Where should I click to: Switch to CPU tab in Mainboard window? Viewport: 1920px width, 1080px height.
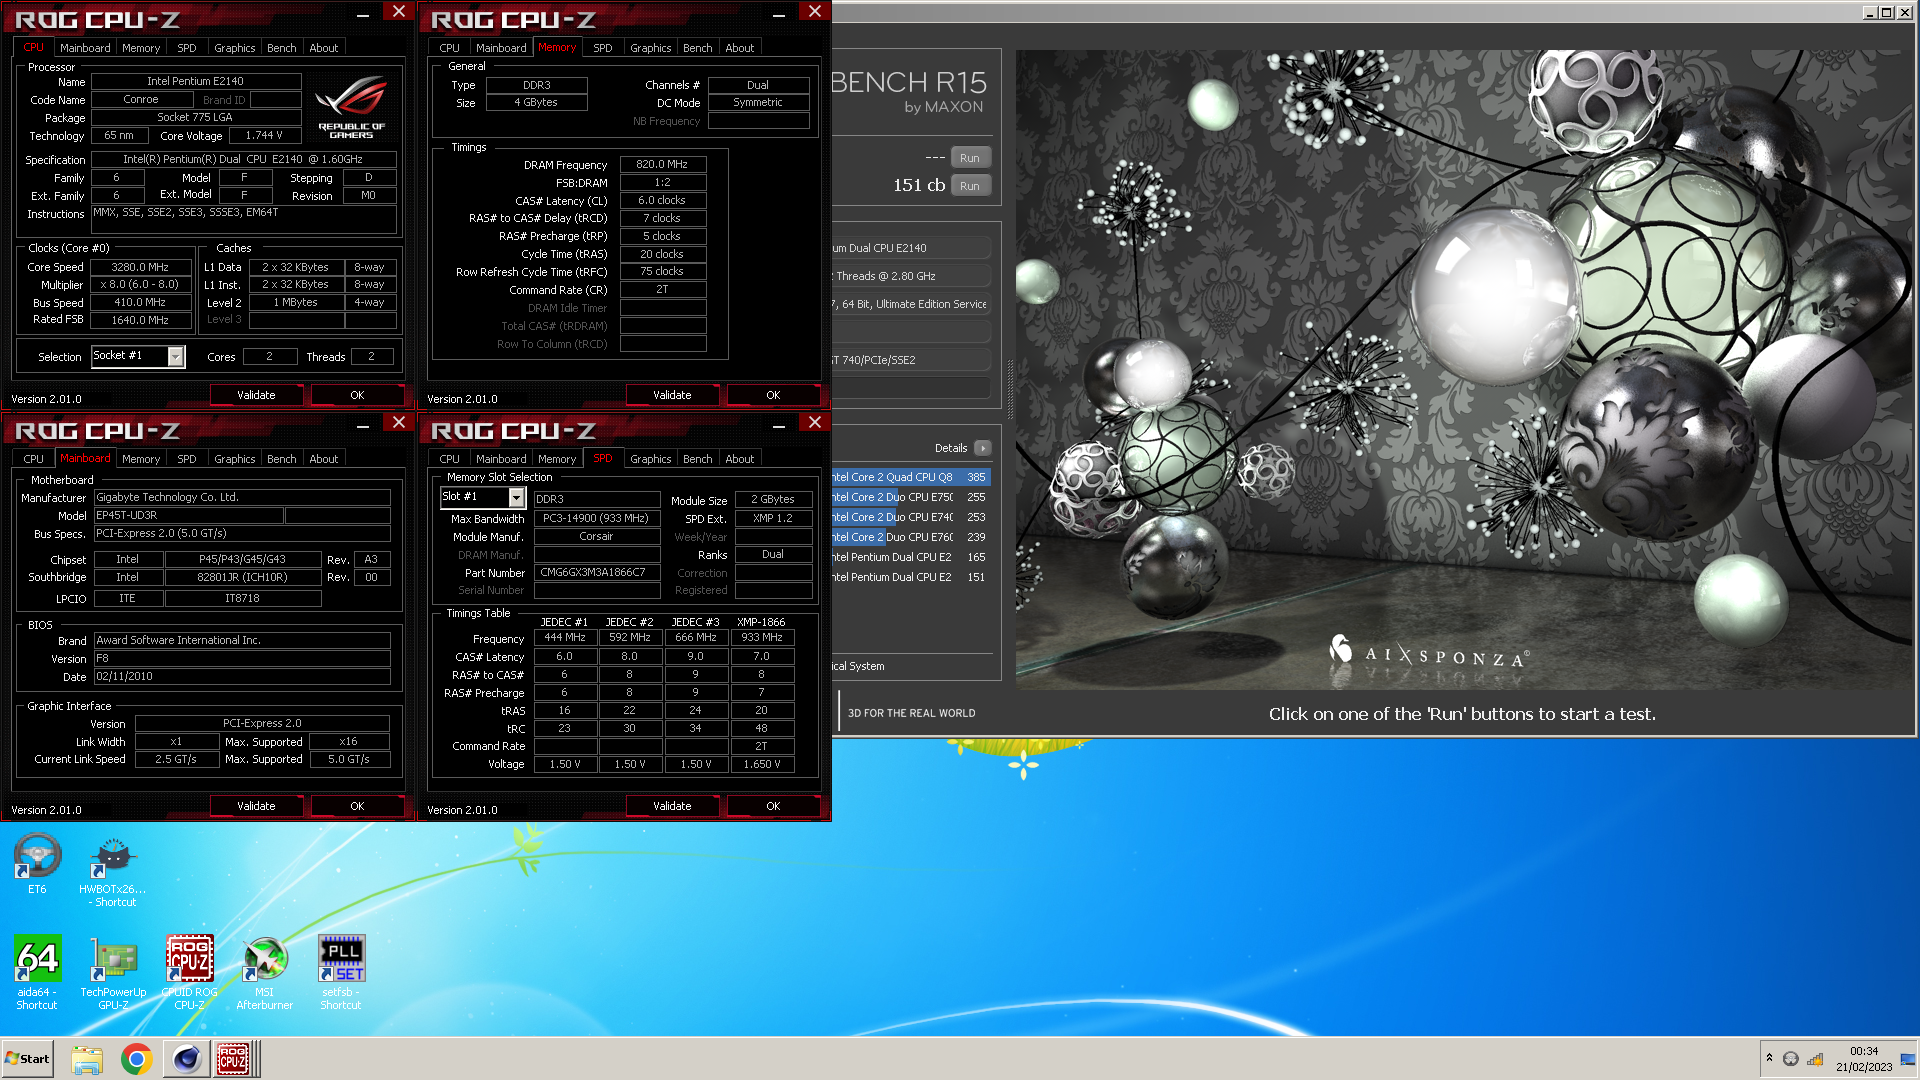point(34,459)
